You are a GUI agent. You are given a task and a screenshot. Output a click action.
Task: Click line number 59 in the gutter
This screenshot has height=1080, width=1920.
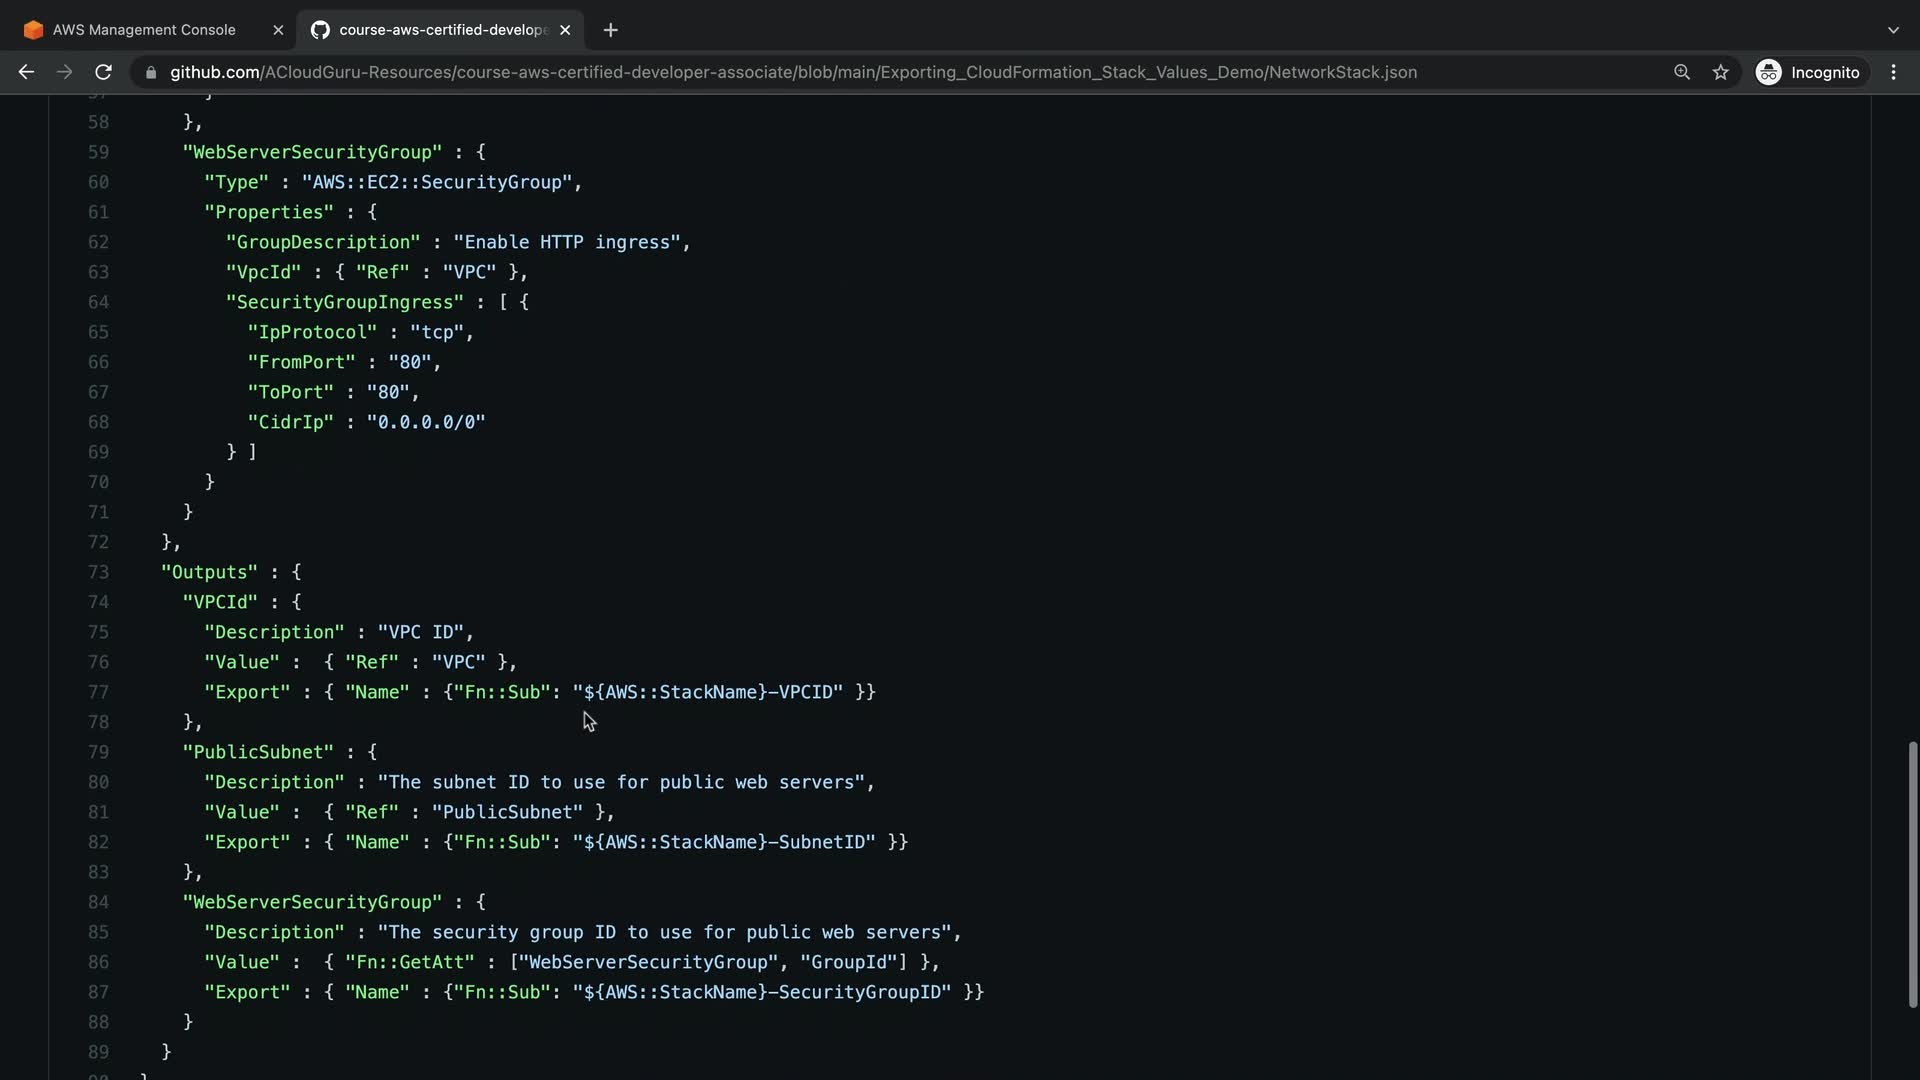coord(98,152)
